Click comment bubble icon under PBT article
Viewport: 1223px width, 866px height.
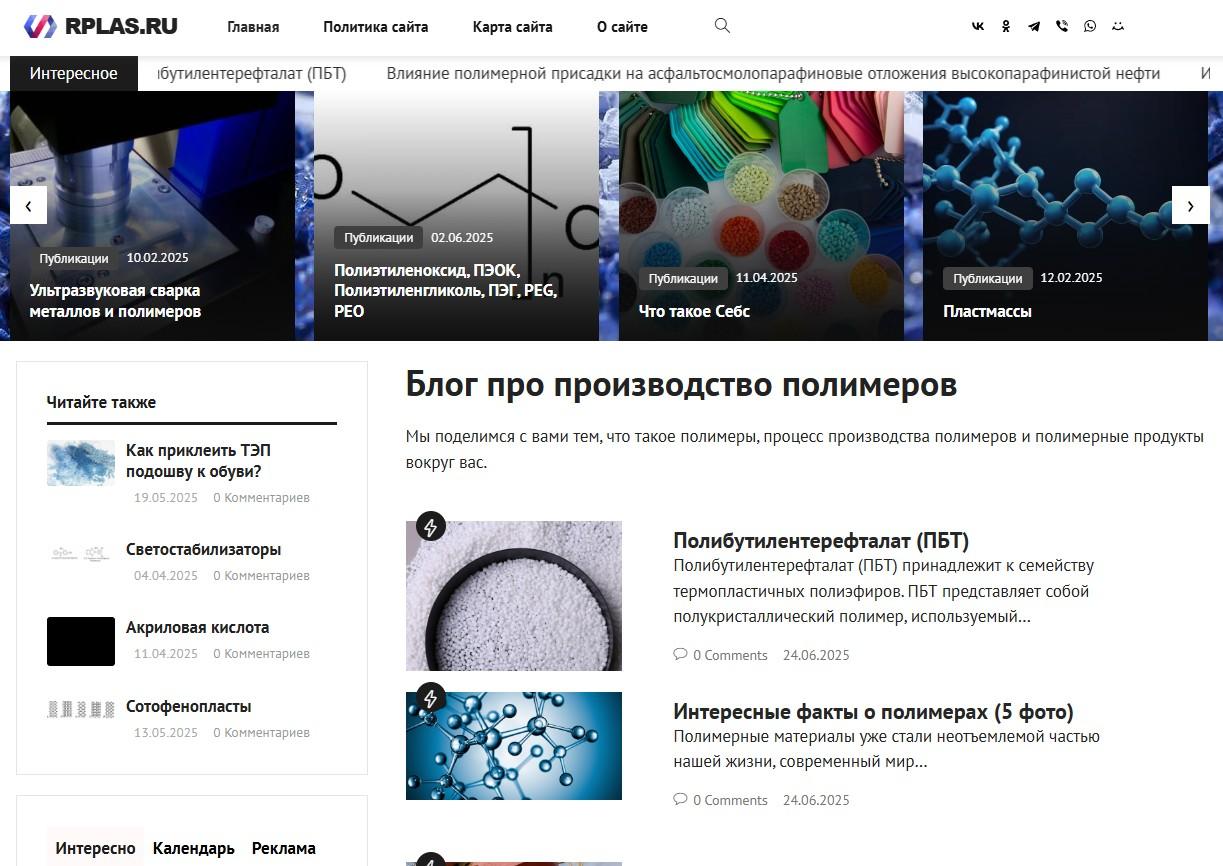[680, 654]
